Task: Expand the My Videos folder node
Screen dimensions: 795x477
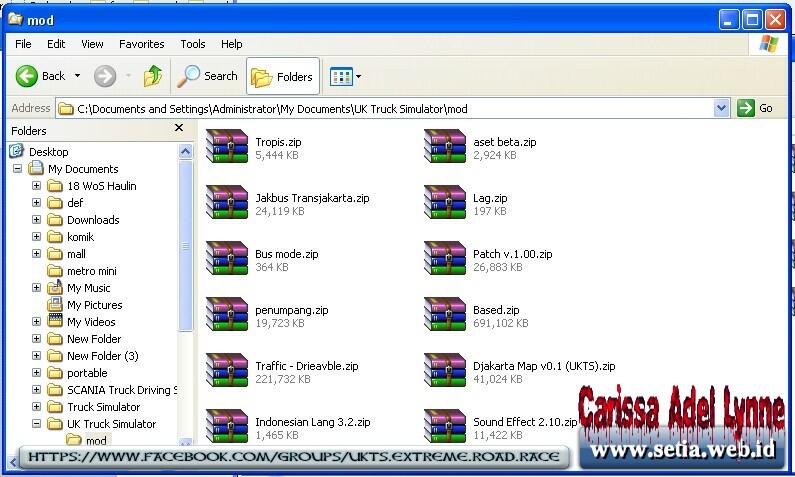Action: point(37,321)
